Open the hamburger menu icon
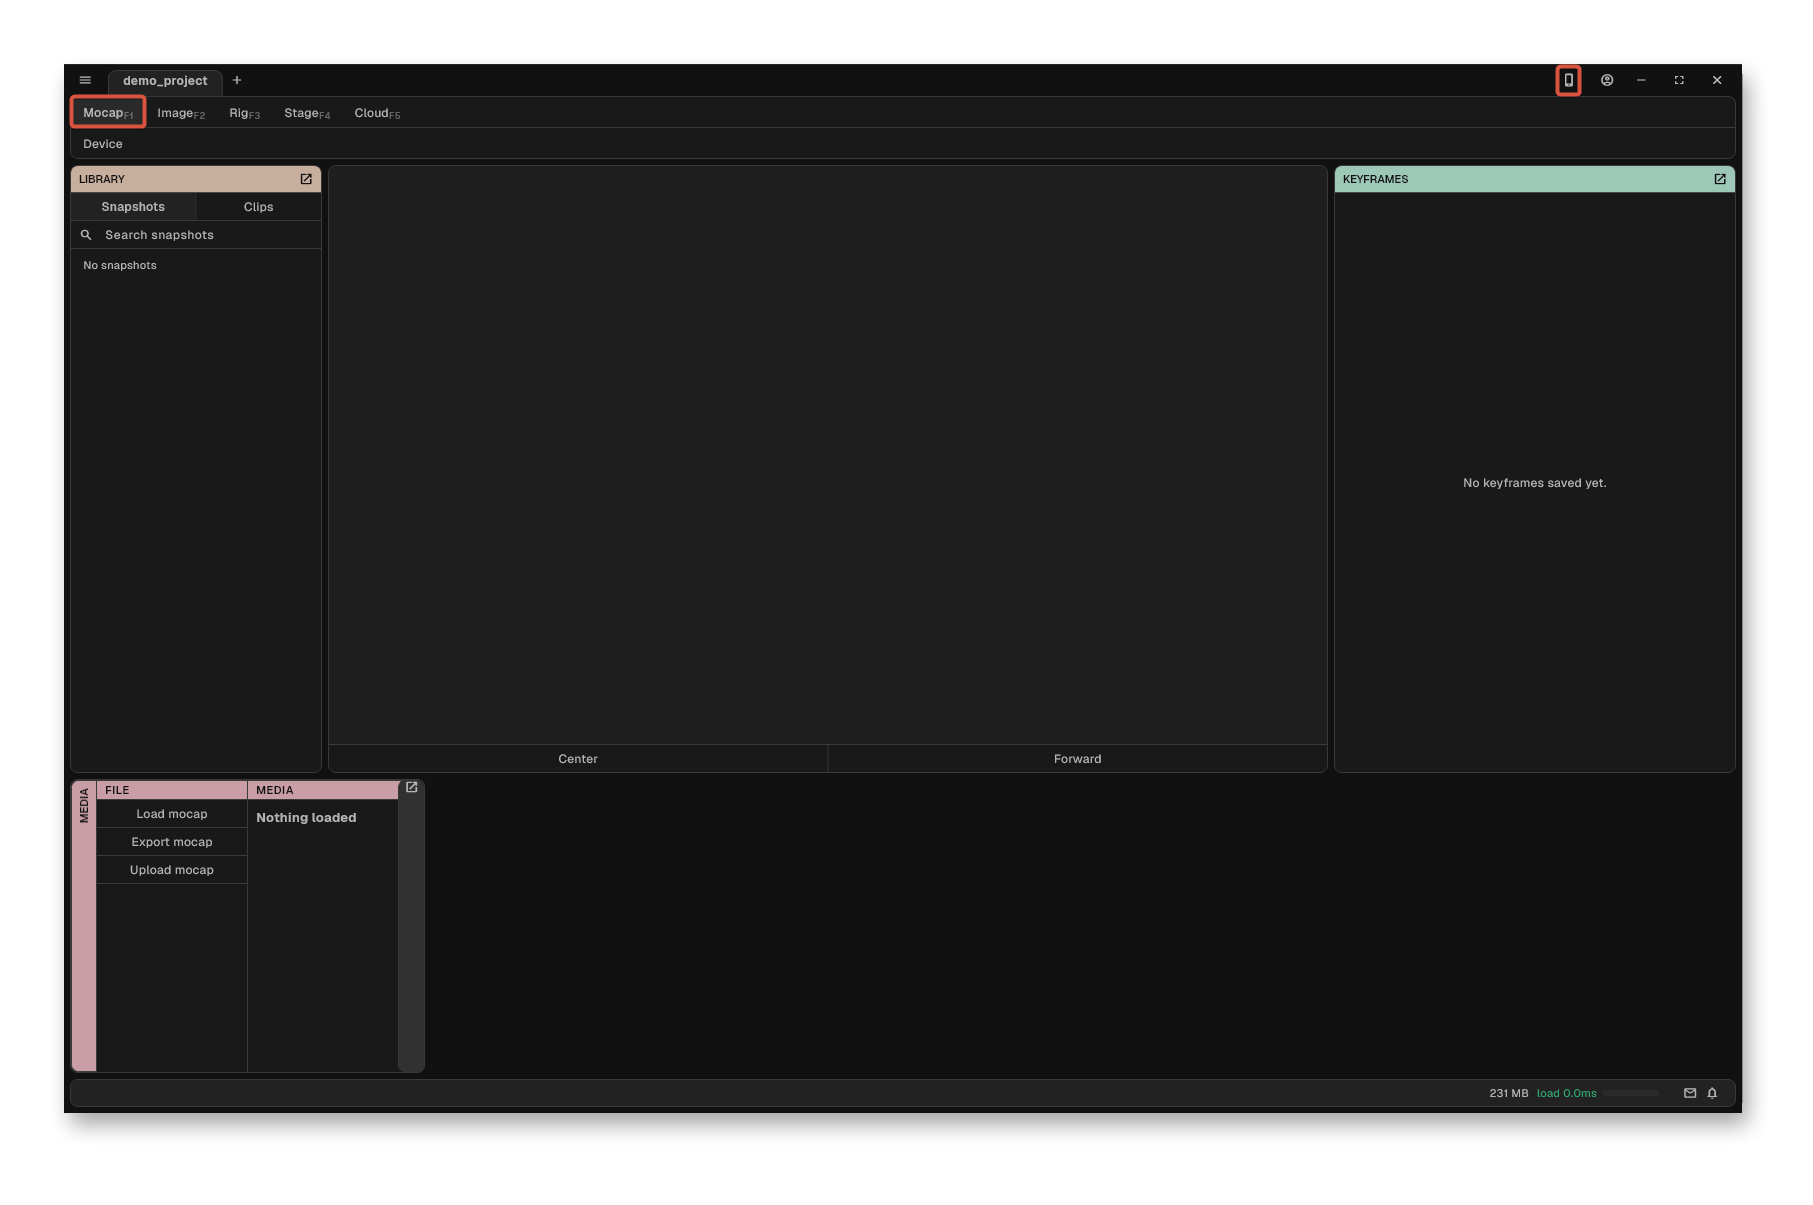Screen dimensions: 1813x1205 85,80
